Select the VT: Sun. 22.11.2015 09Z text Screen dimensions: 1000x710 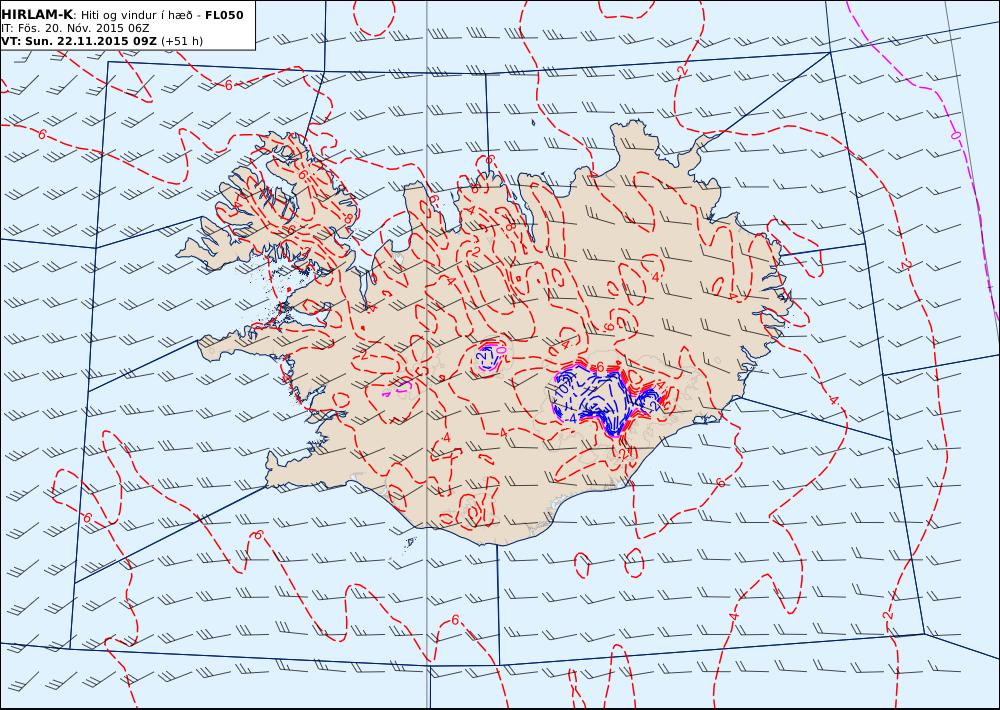78,41
